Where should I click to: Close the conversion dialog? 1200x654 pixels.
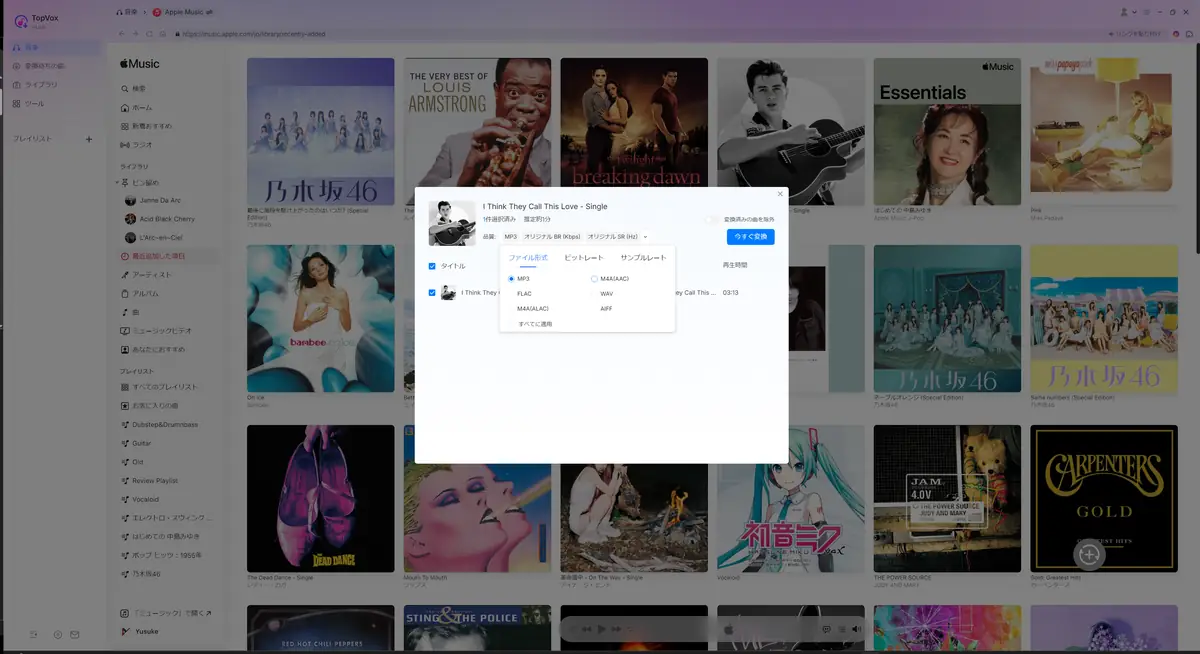coord(780,194)
